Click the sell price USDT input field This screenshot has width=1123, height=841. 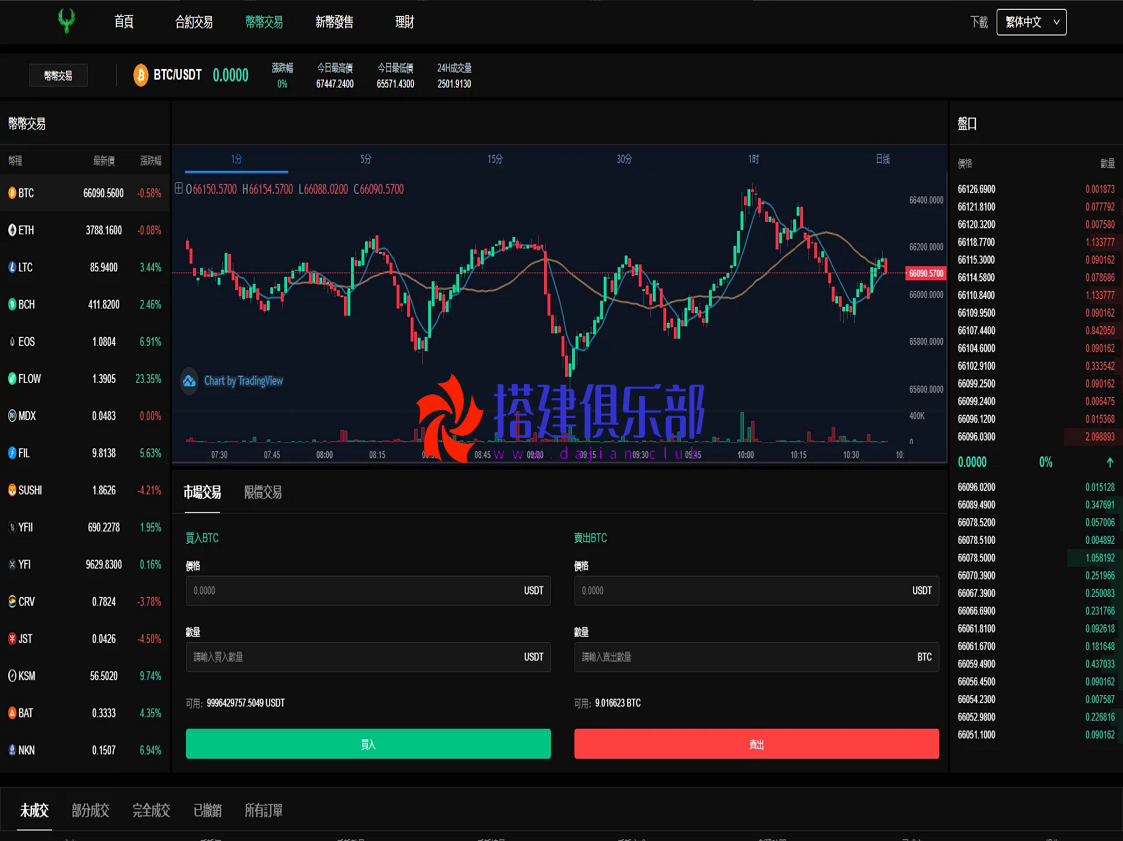[756, 591]
